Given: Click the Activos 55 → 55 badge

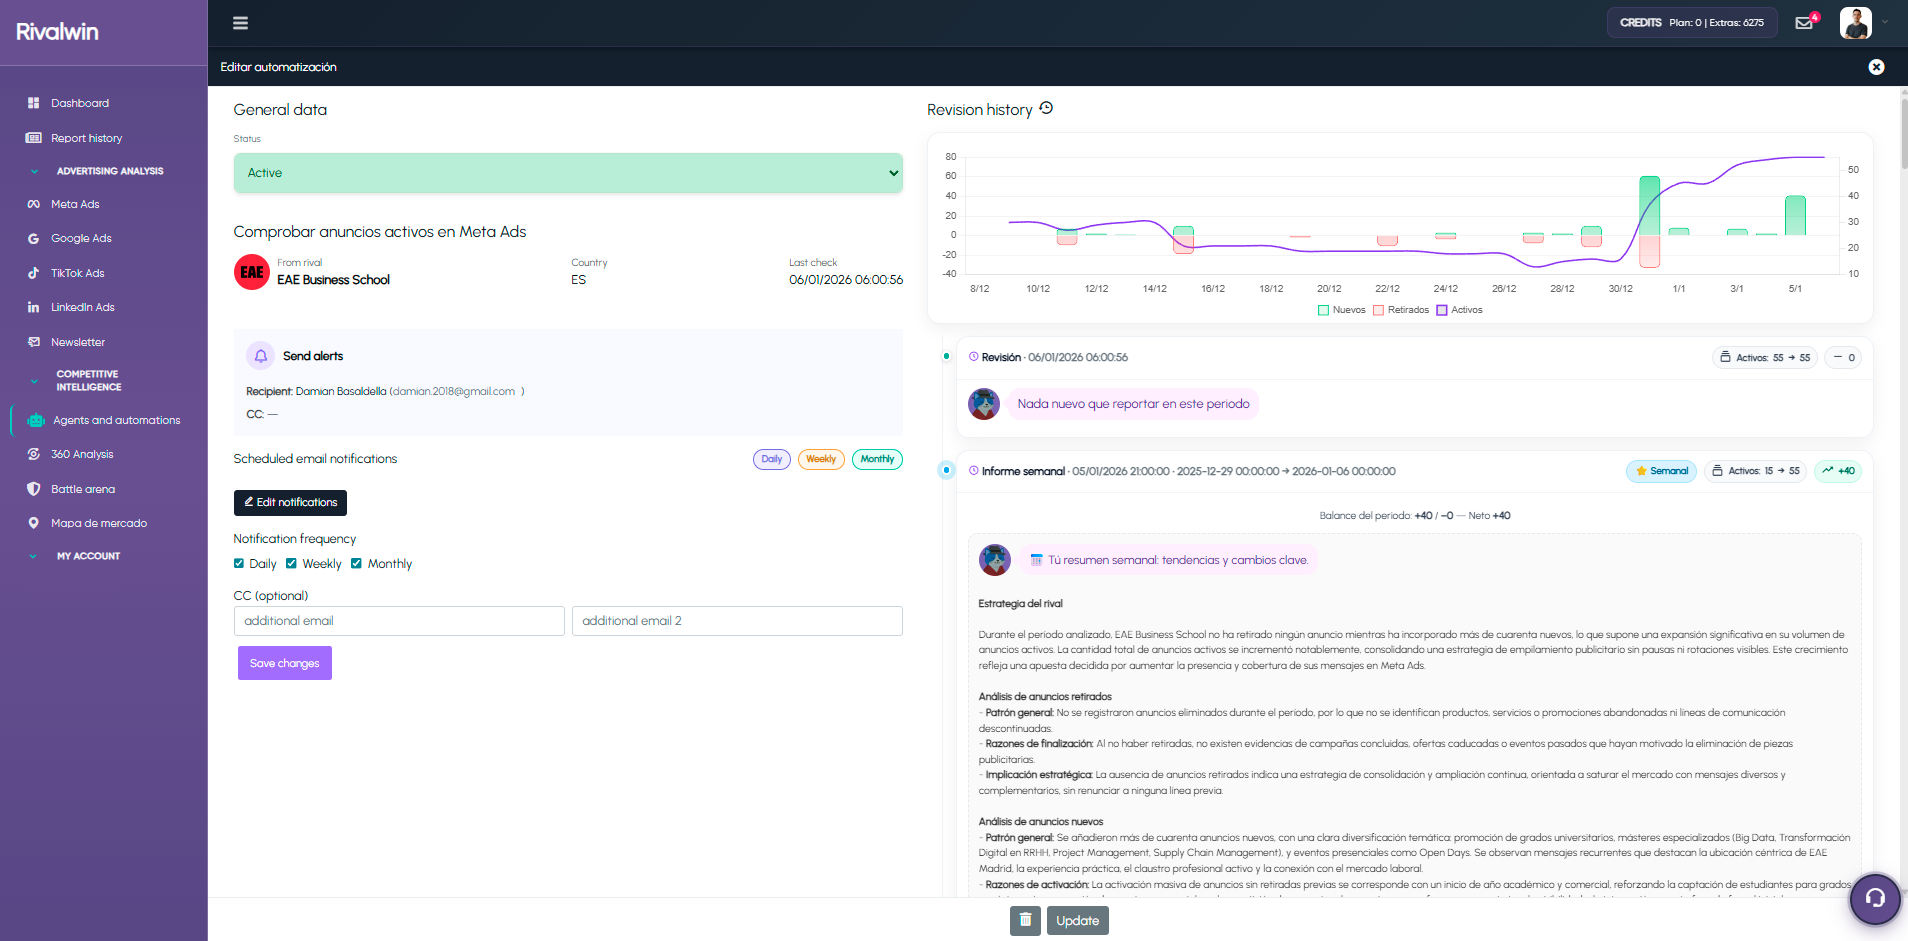Looking at the screenshot, I should coord(1765,357).
